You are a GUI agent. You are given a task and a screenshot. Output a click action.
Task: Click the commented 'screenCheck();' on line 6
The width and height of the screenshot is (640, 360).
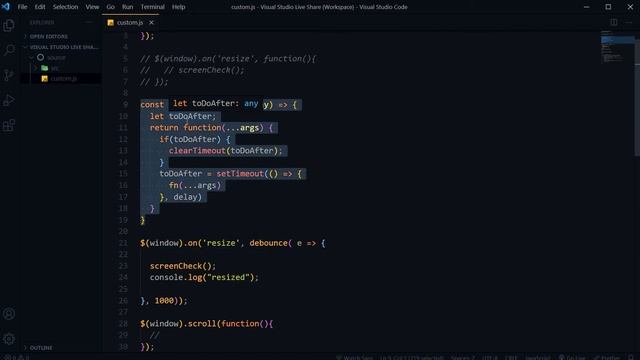[211, 70]
